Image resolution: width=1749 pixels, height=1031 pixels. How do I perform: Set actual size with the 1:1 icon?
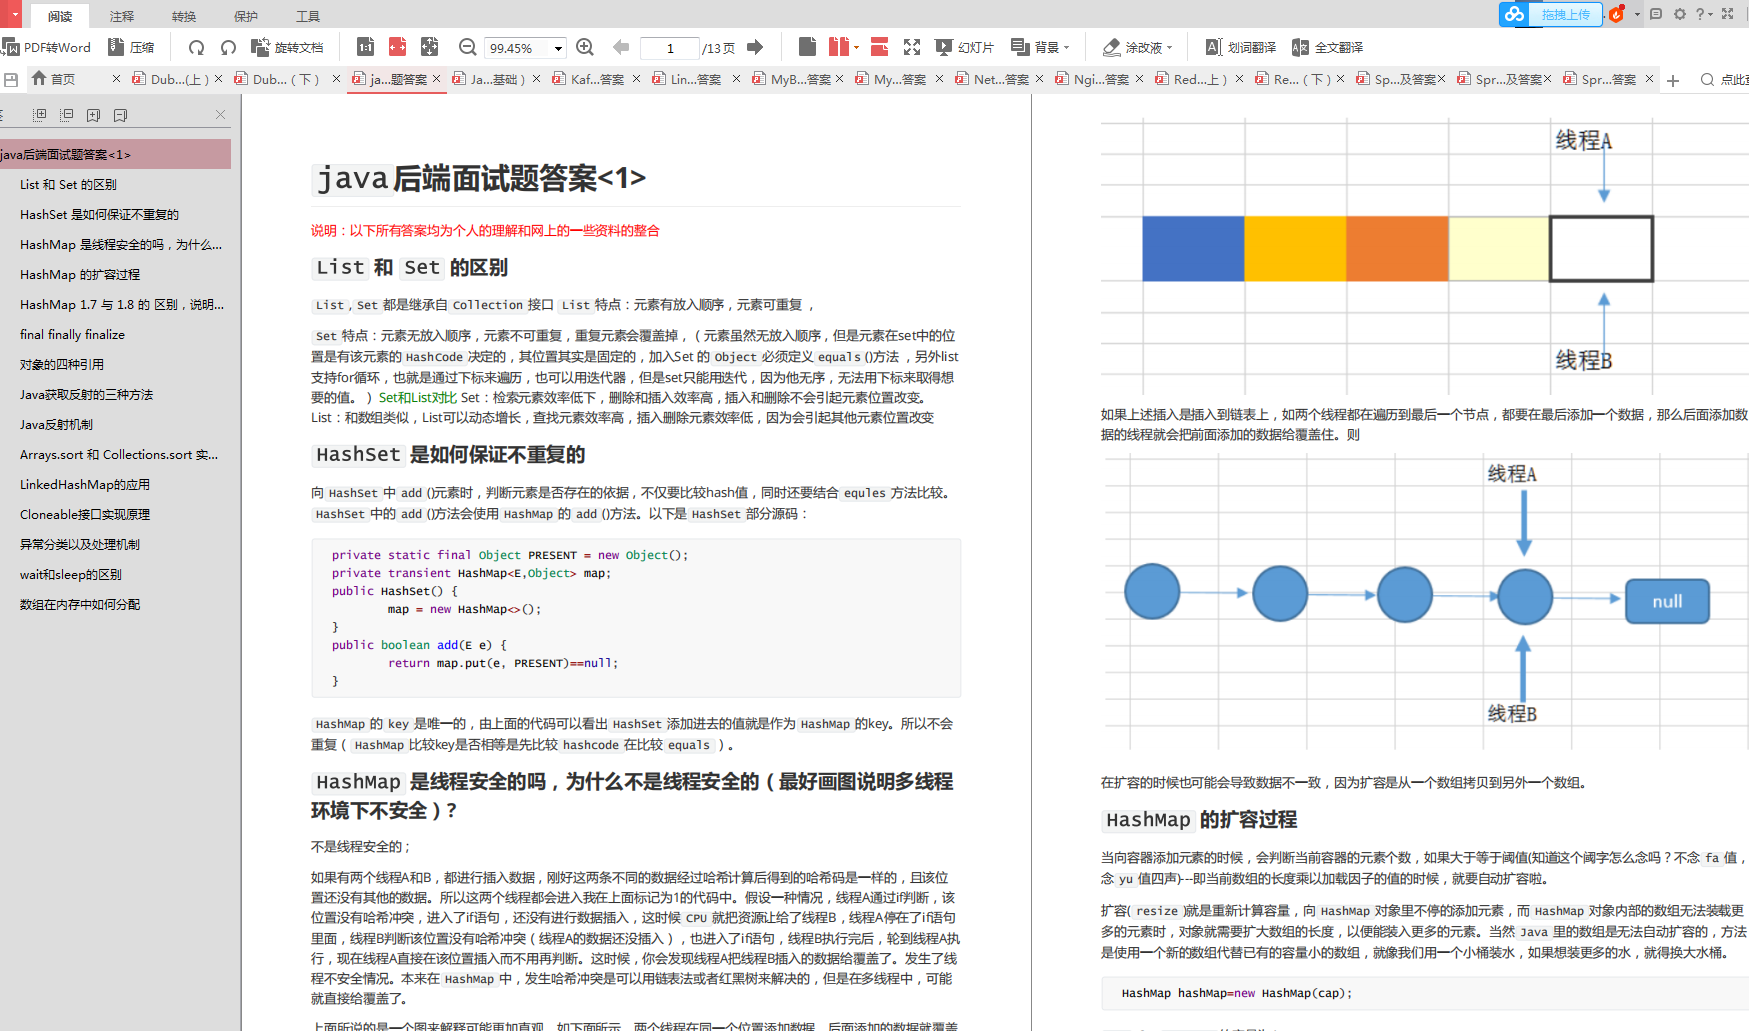pos(365,47)
